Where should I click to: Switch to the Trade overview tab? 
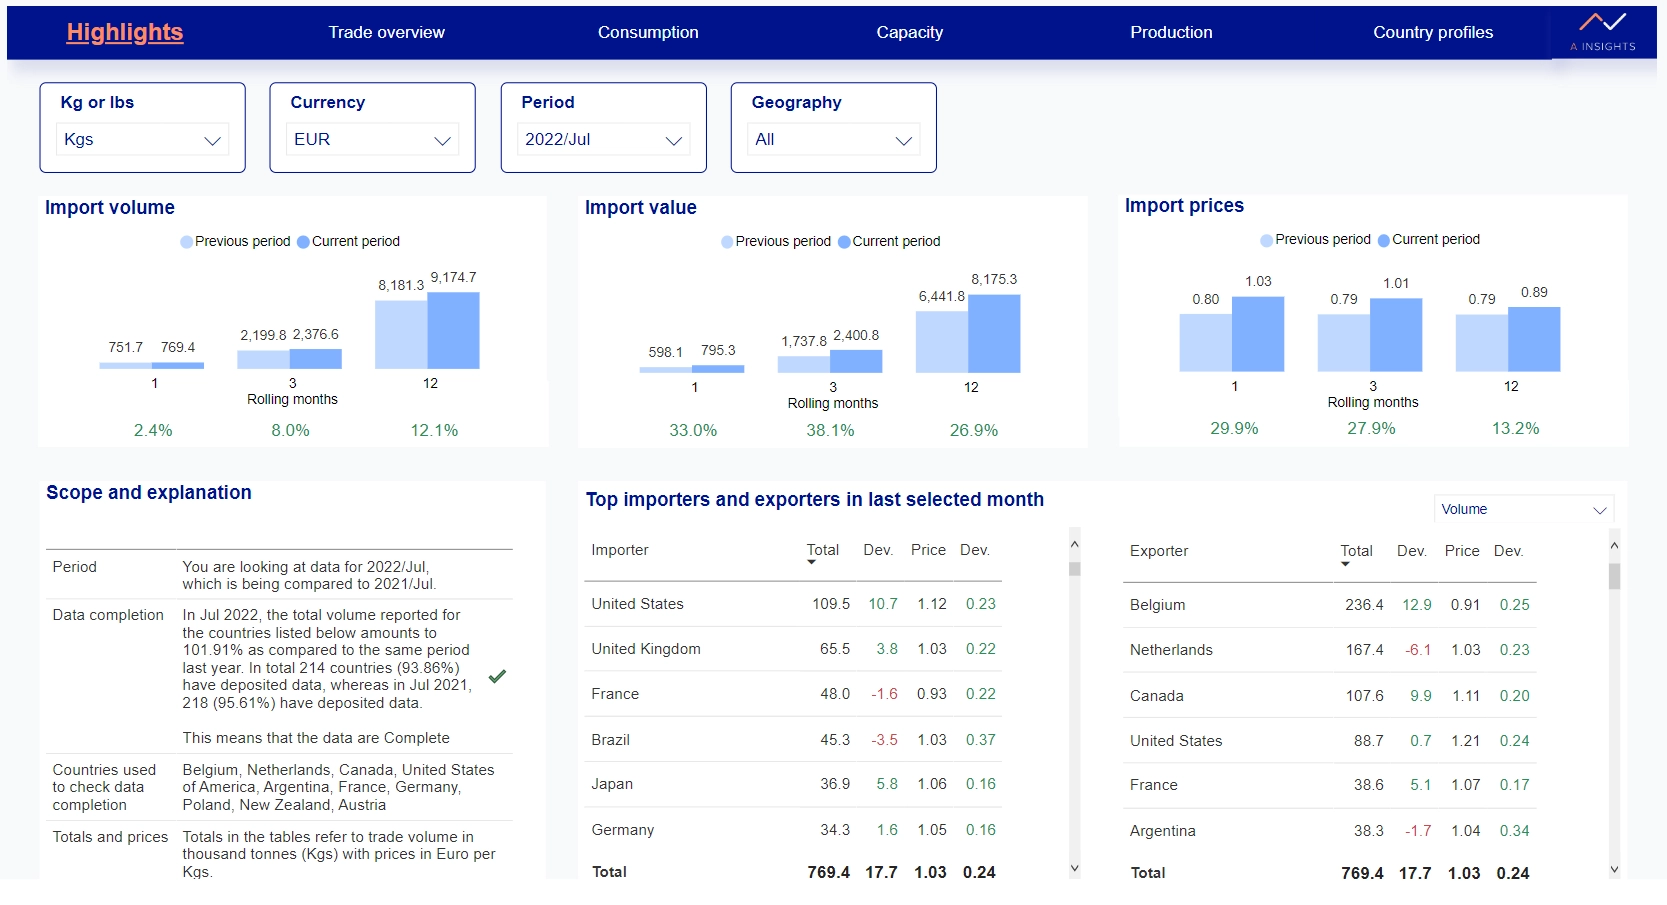387,32
